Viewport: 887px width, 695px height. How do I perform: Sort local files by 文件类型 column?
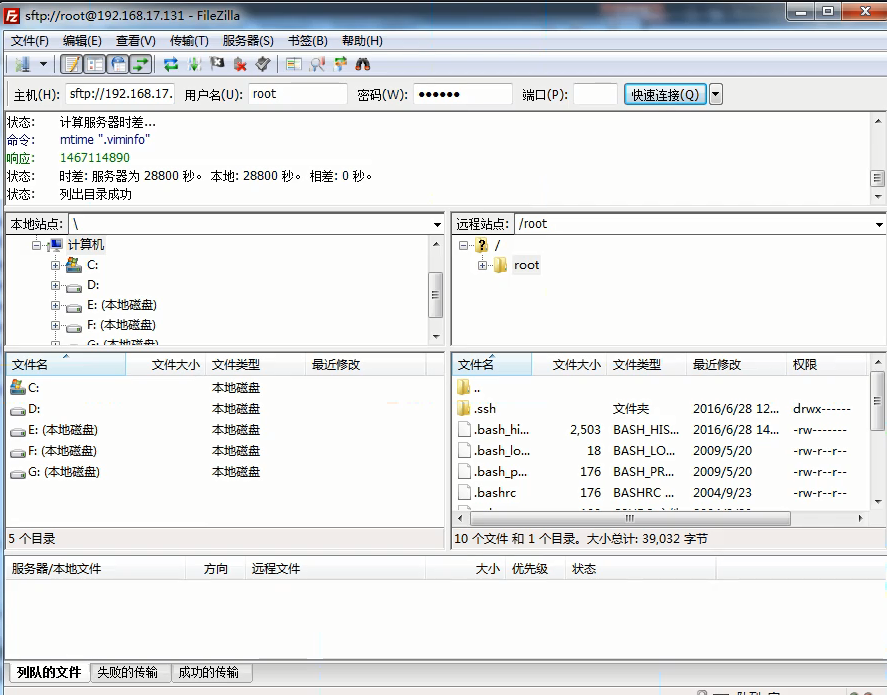[256, 365]
